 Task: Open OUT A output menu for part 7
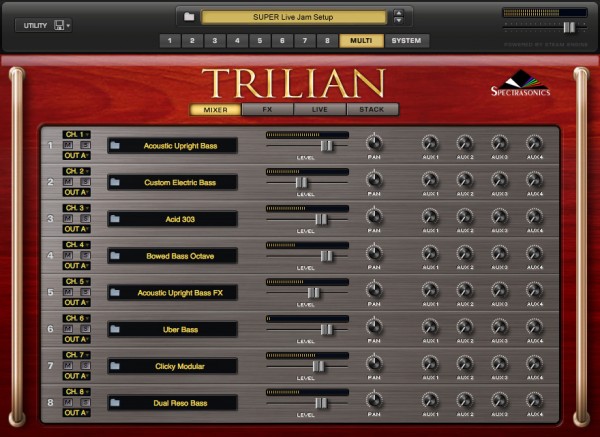pos(77,376)
